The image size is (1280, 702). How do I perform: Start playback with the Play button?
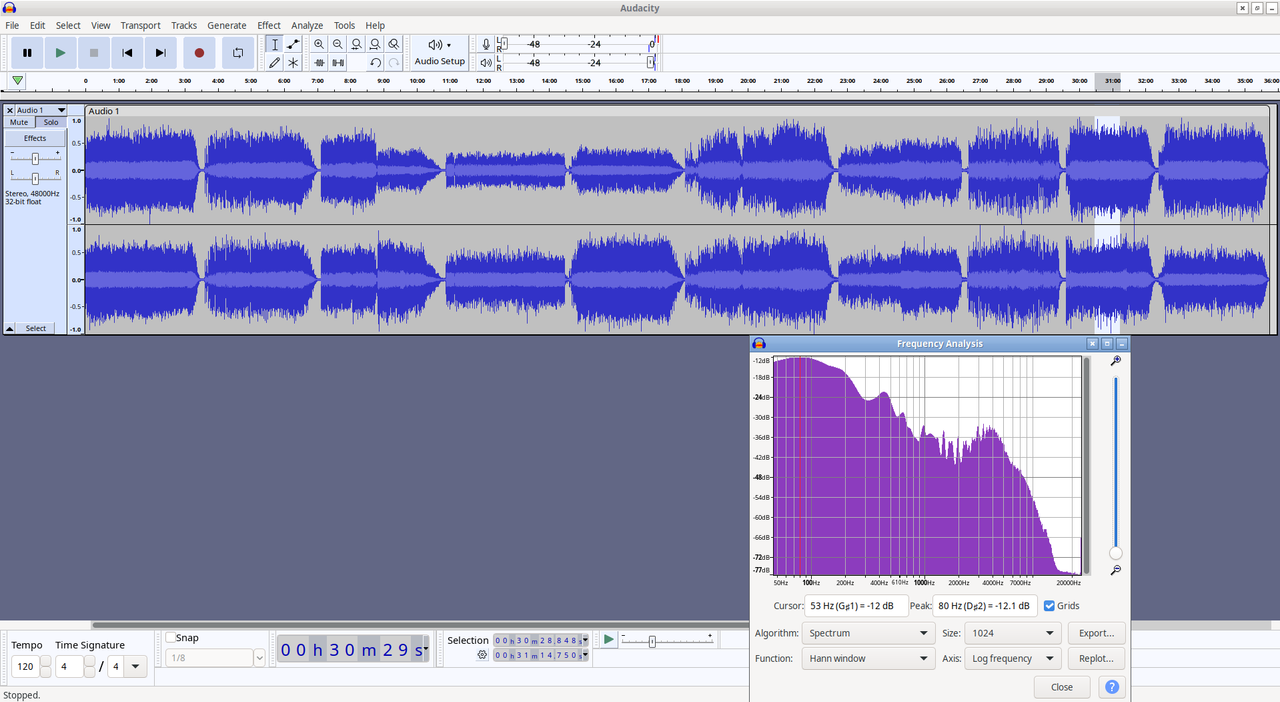click(x=60, y=53)
